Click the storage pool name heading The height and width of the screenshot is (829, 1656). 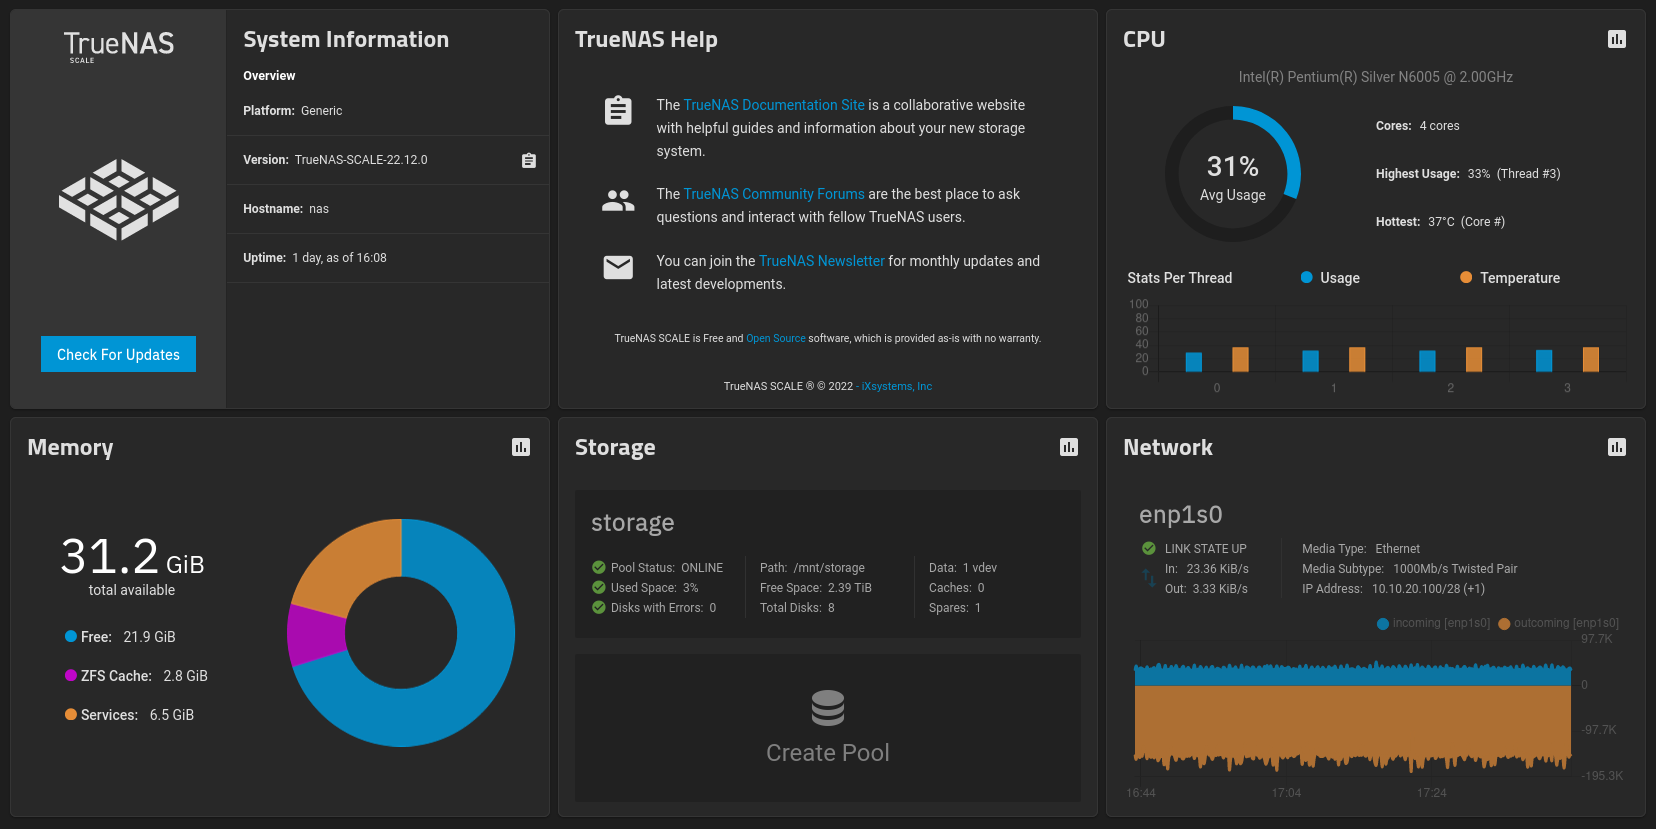(x=633, y=522)
